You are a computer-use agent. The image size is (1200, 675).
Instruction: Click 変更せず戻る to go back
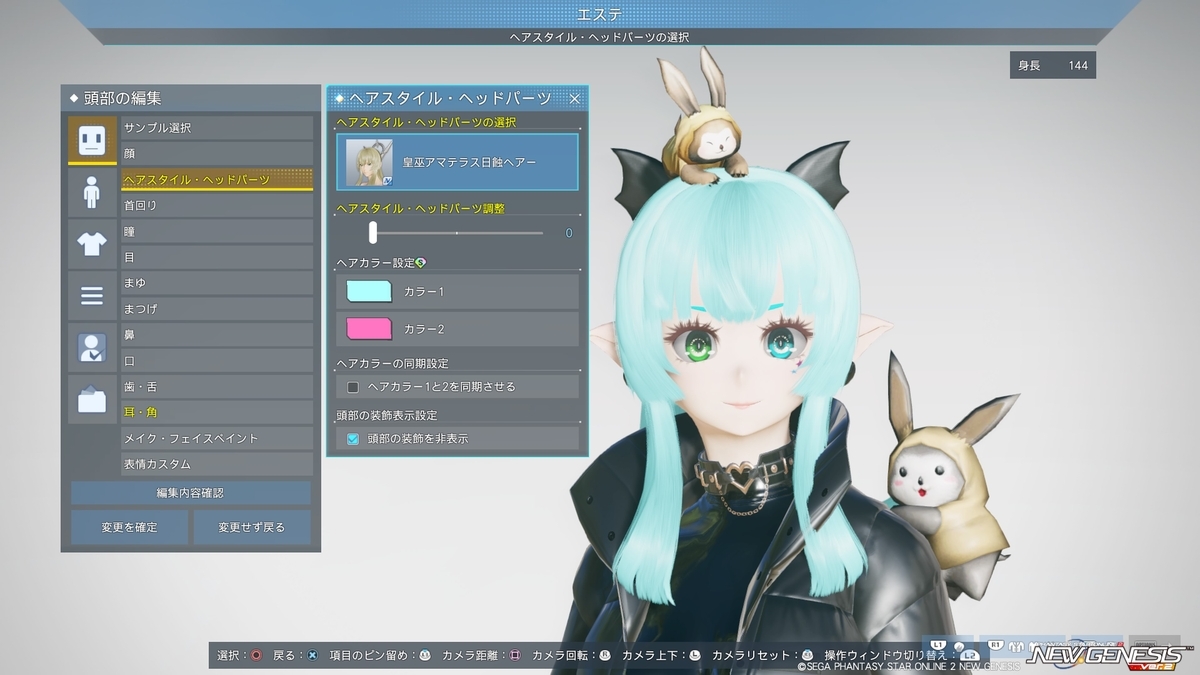252,527
